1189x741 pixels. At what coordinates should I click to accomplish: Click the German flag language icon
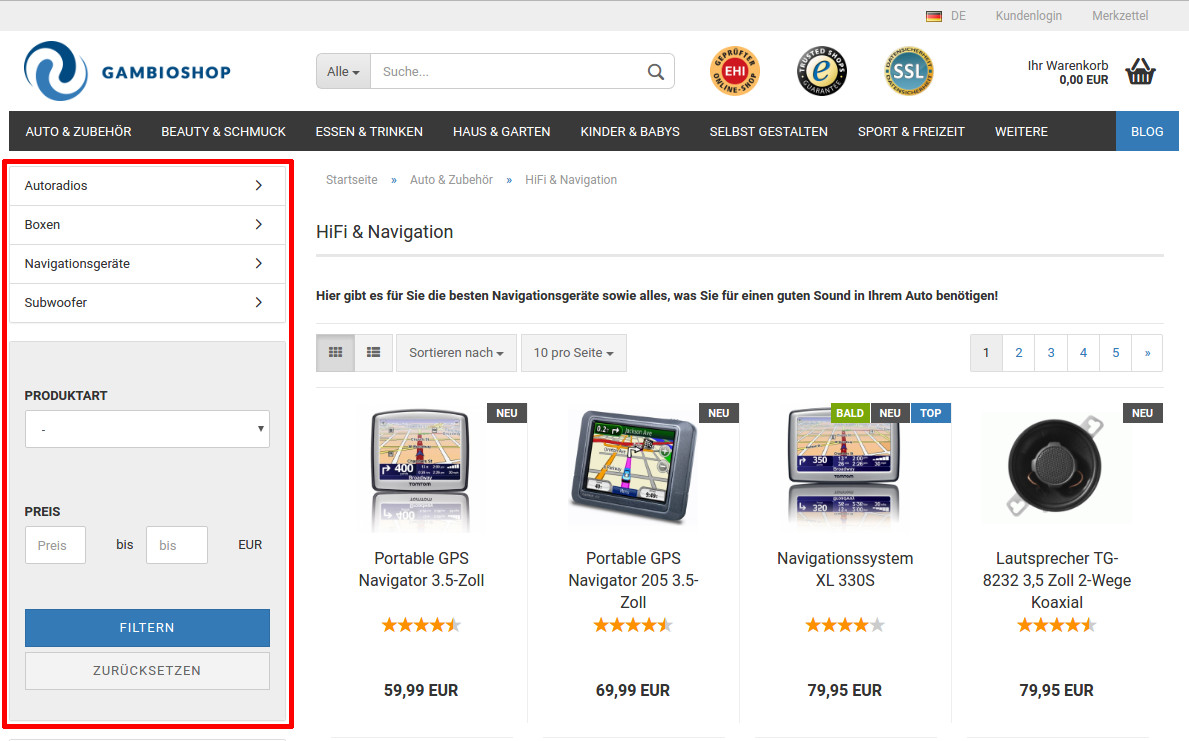point(934,16)
